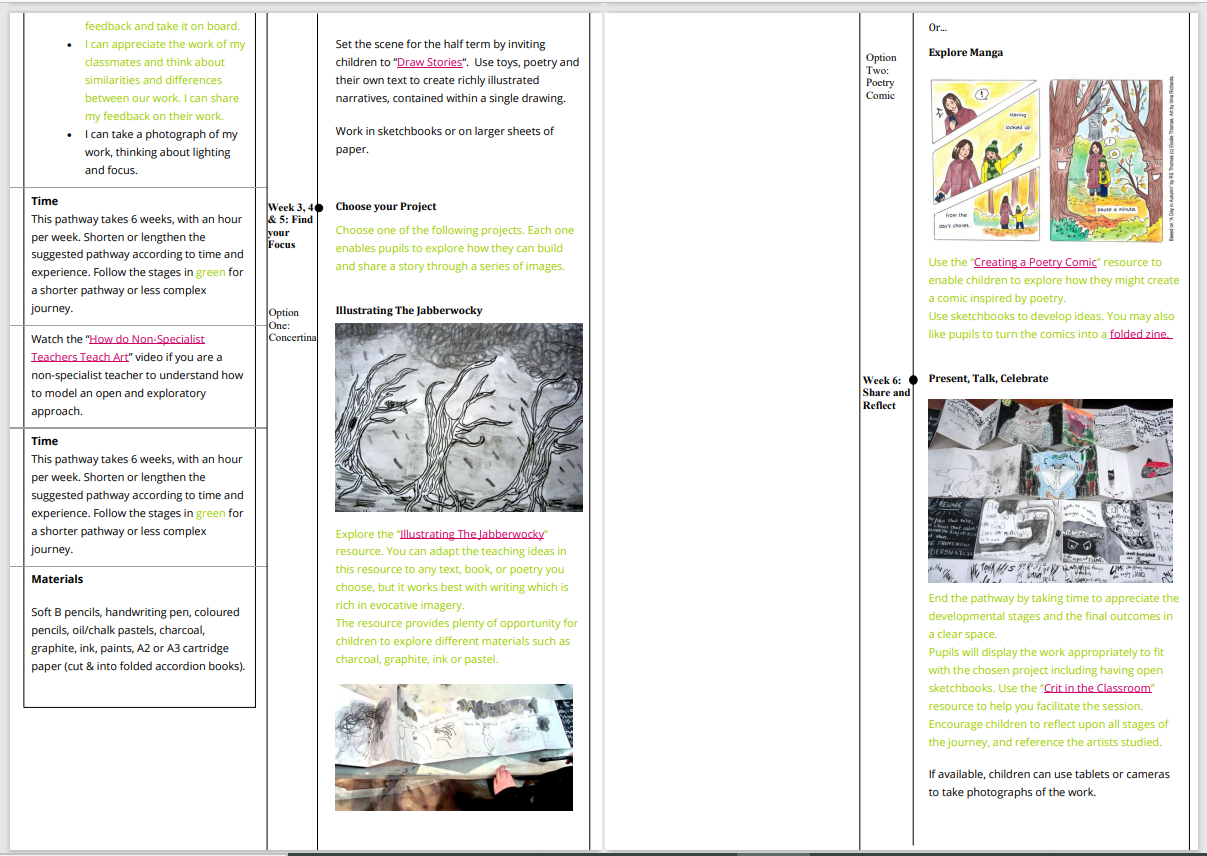Click the "Materials" section heading
Viewport: 1207px width, 856px height.
click(57, 579)
